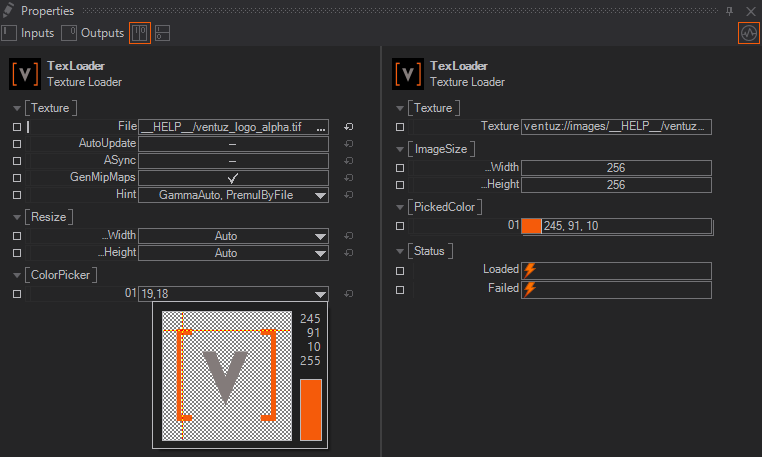The height and width of the screenshot is (457, 762).
Task: Toggle the orange waveform icon at top right
Action: click(748, 33)
